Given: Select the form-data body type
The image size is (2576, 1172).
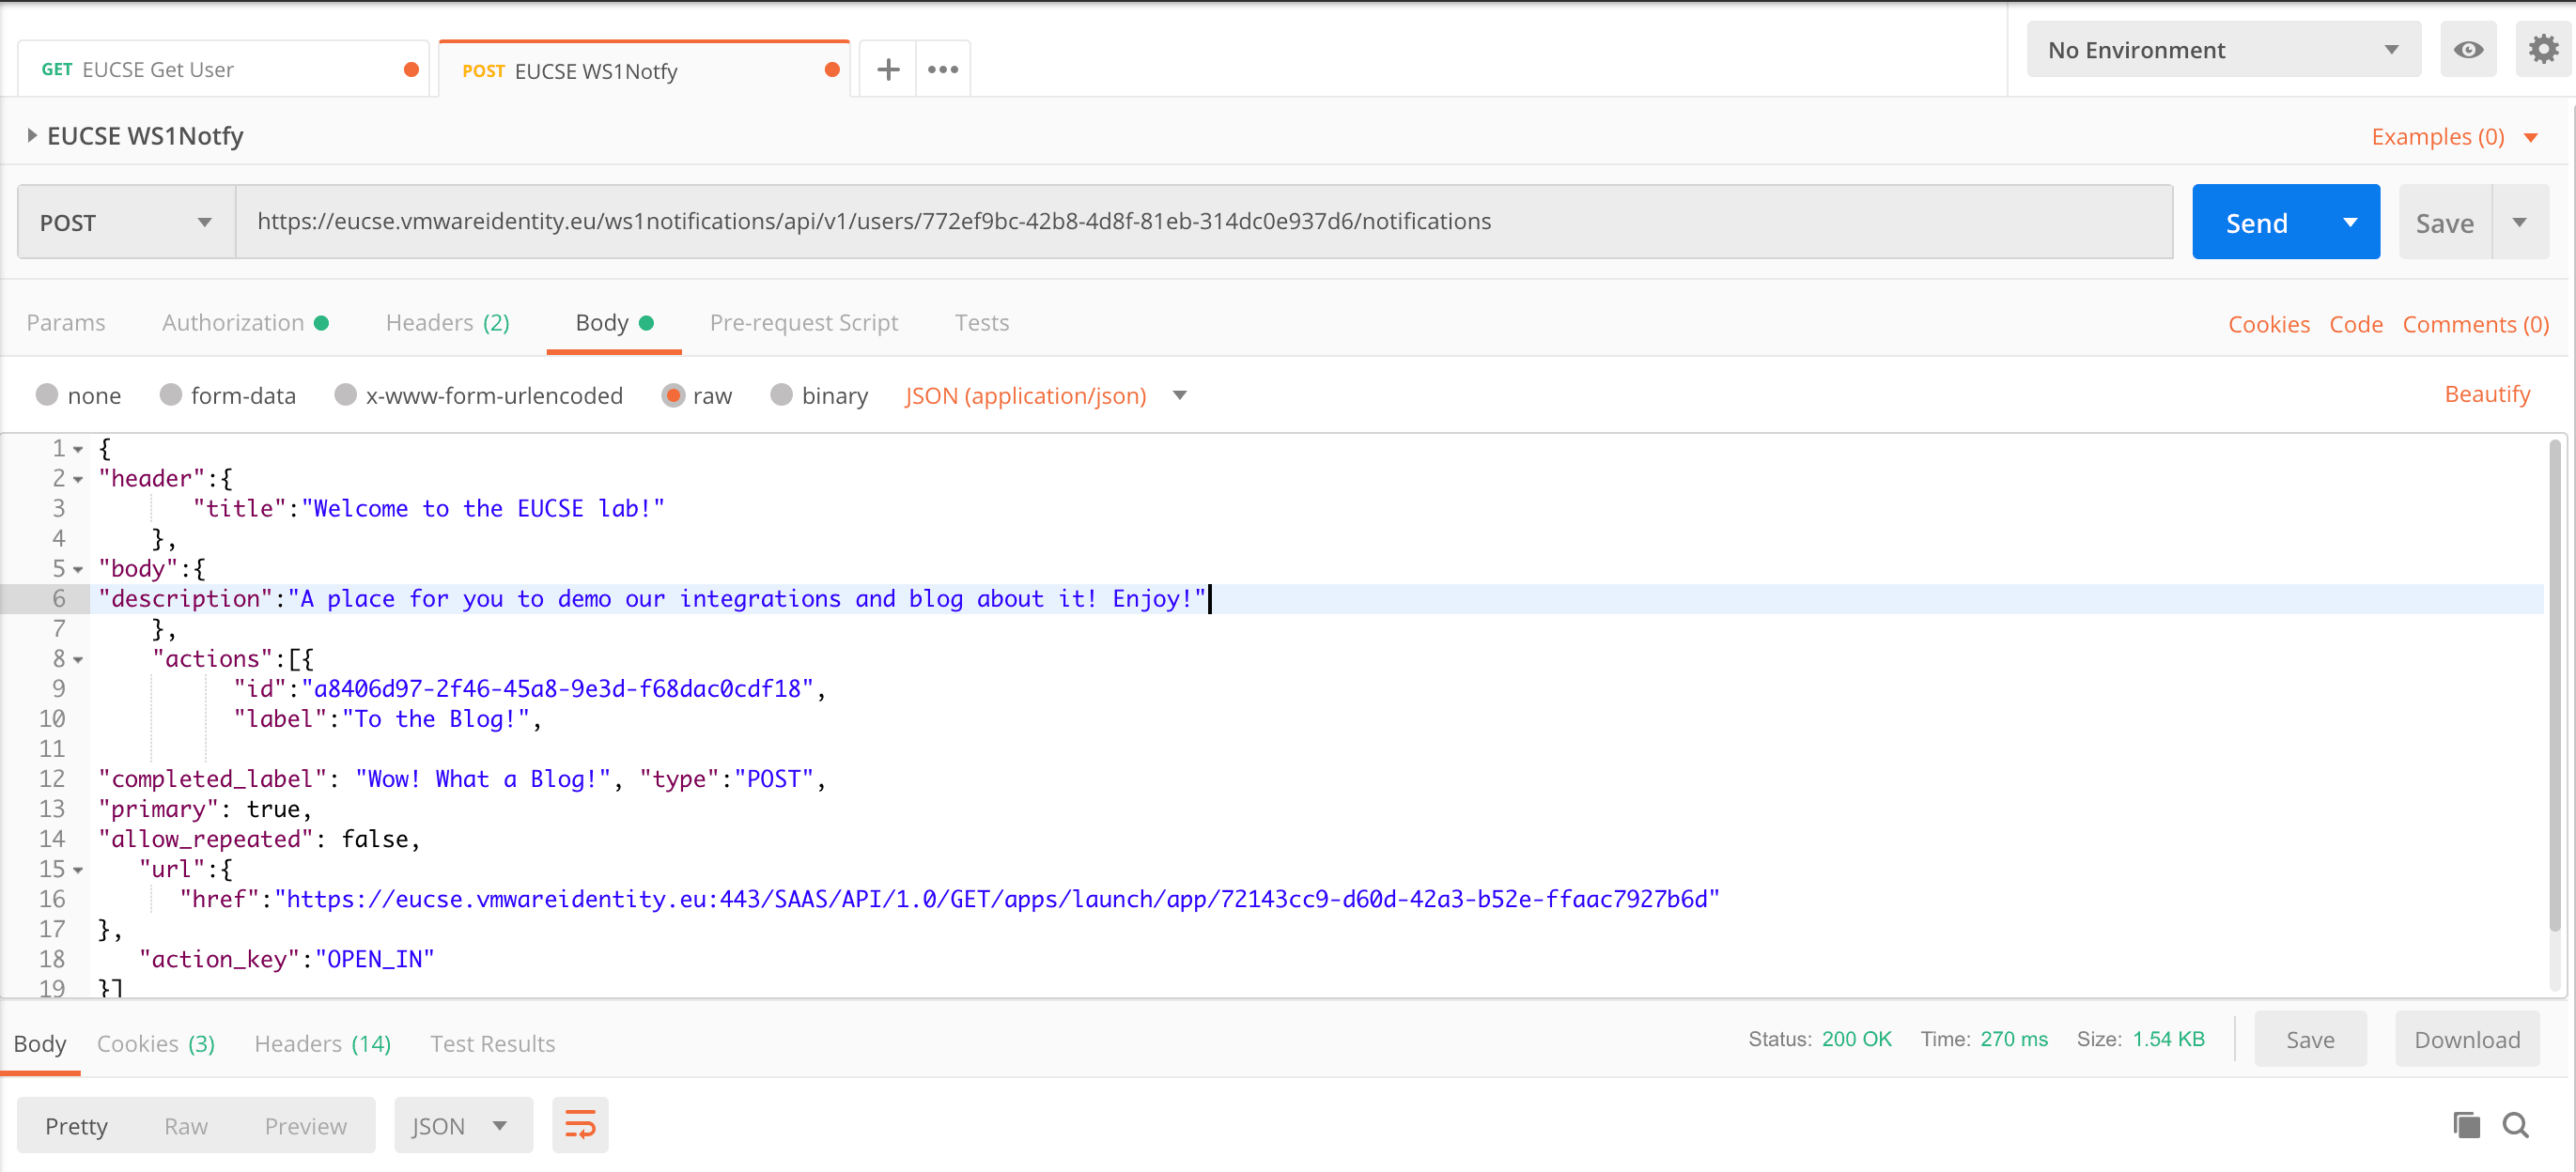Looking at the screenshot, I should 170,395.
